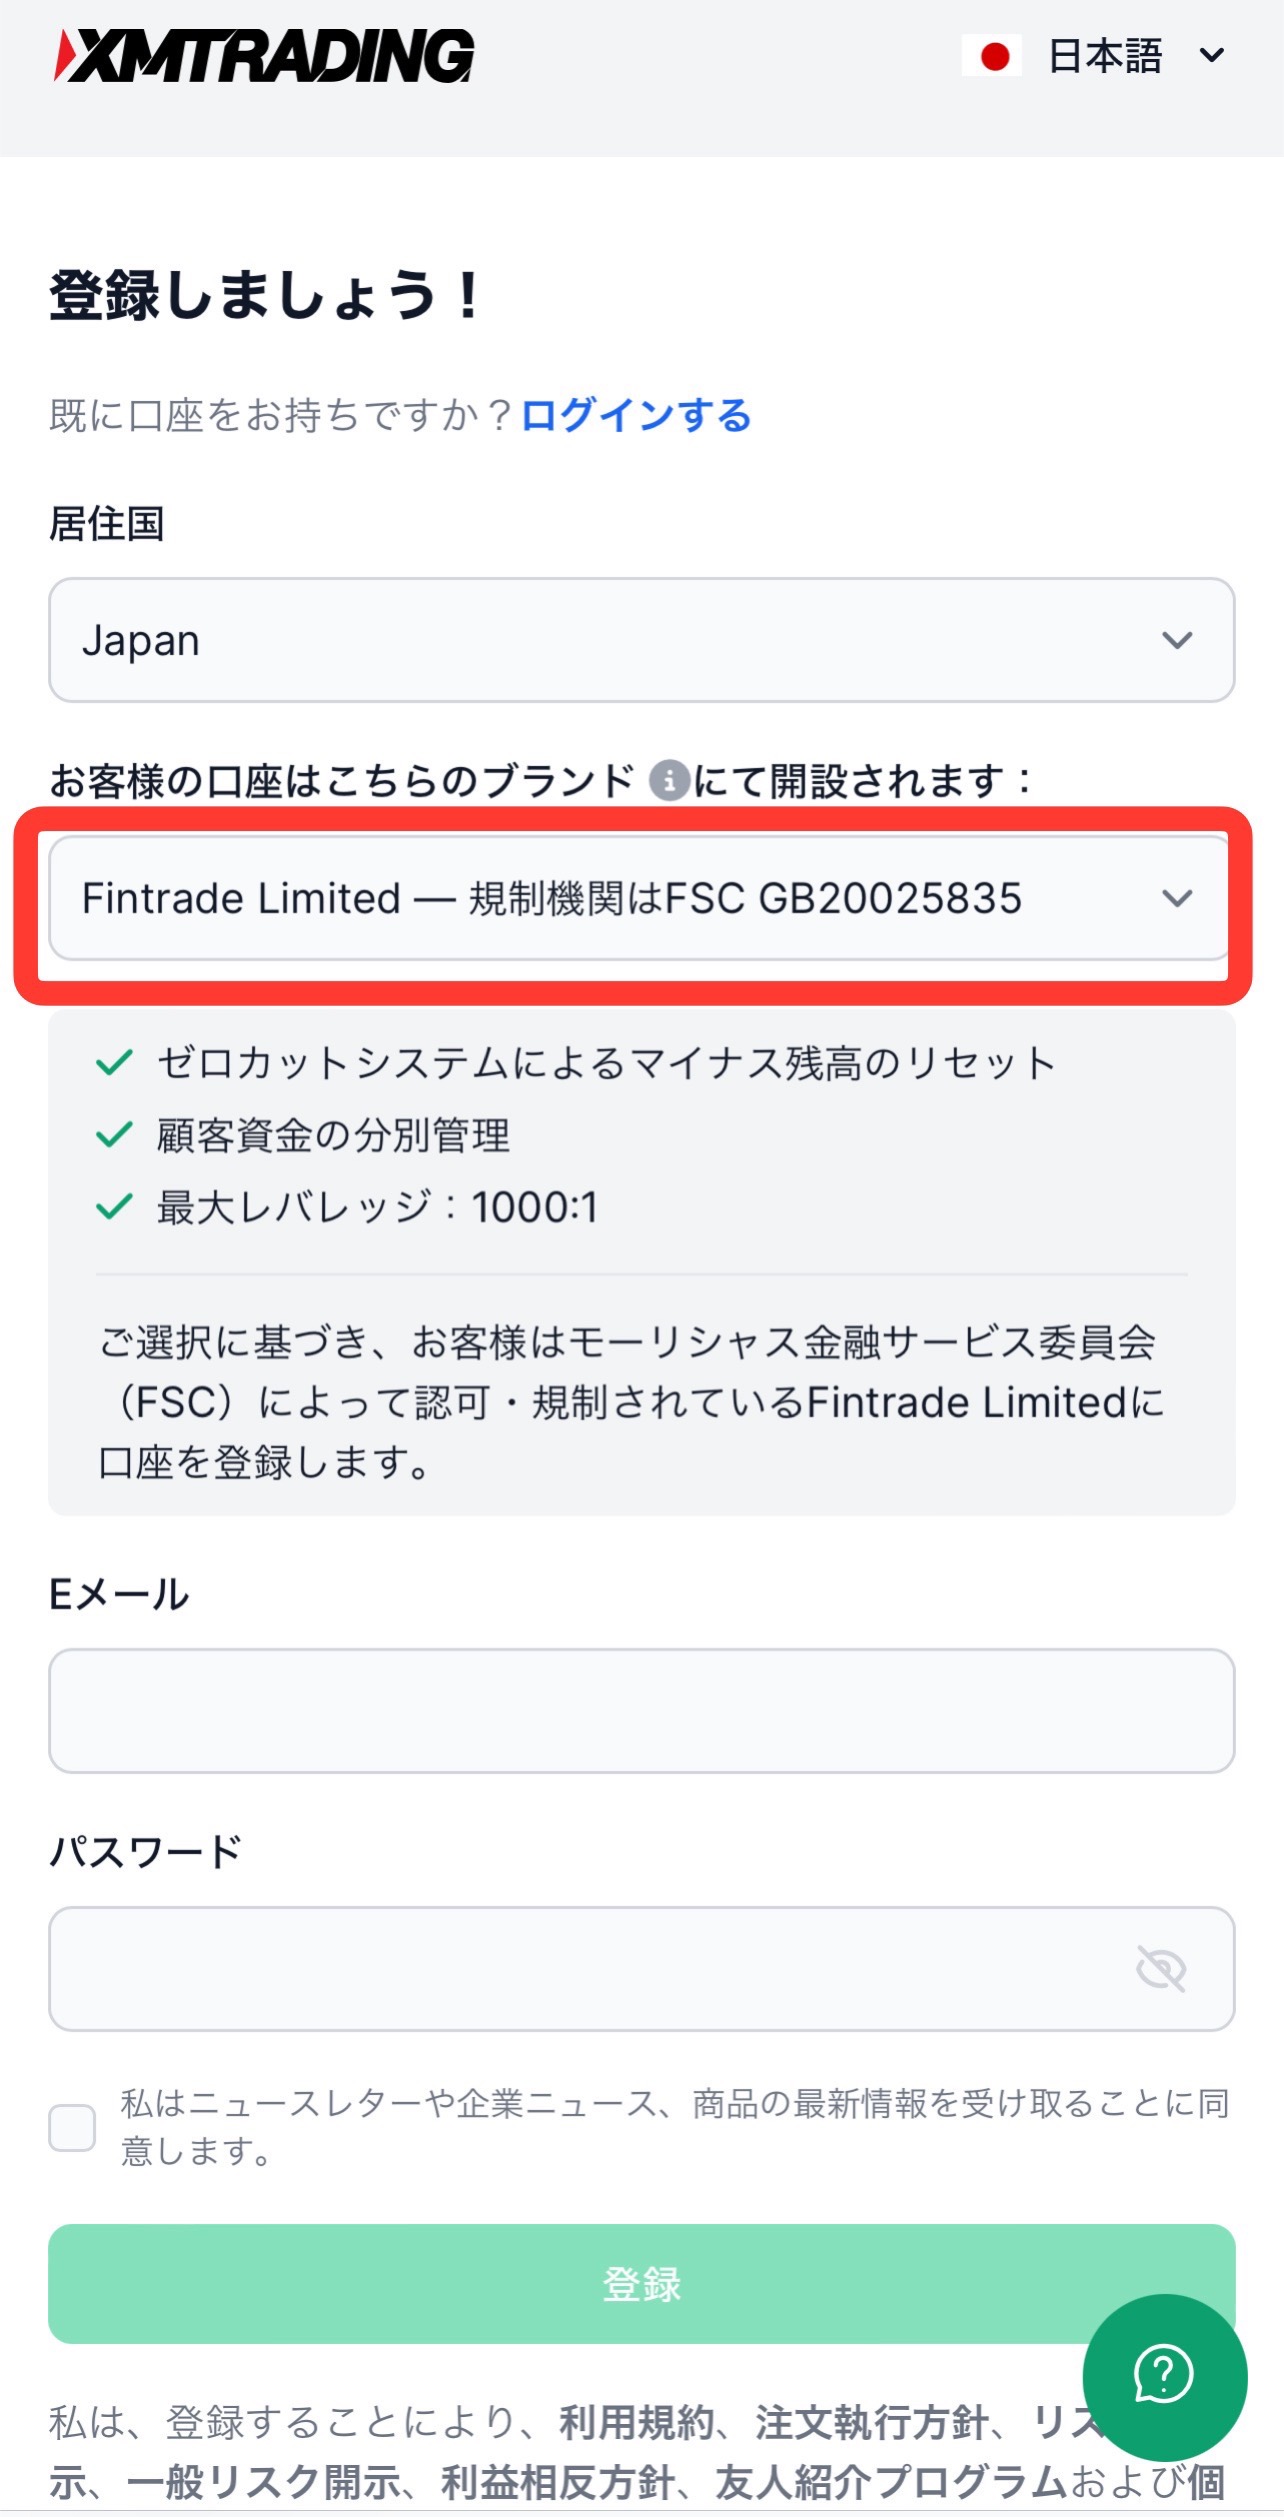Check the newsletter consent checkbox
This screenshot has width=1284, height=2517.
point(72,2127)
